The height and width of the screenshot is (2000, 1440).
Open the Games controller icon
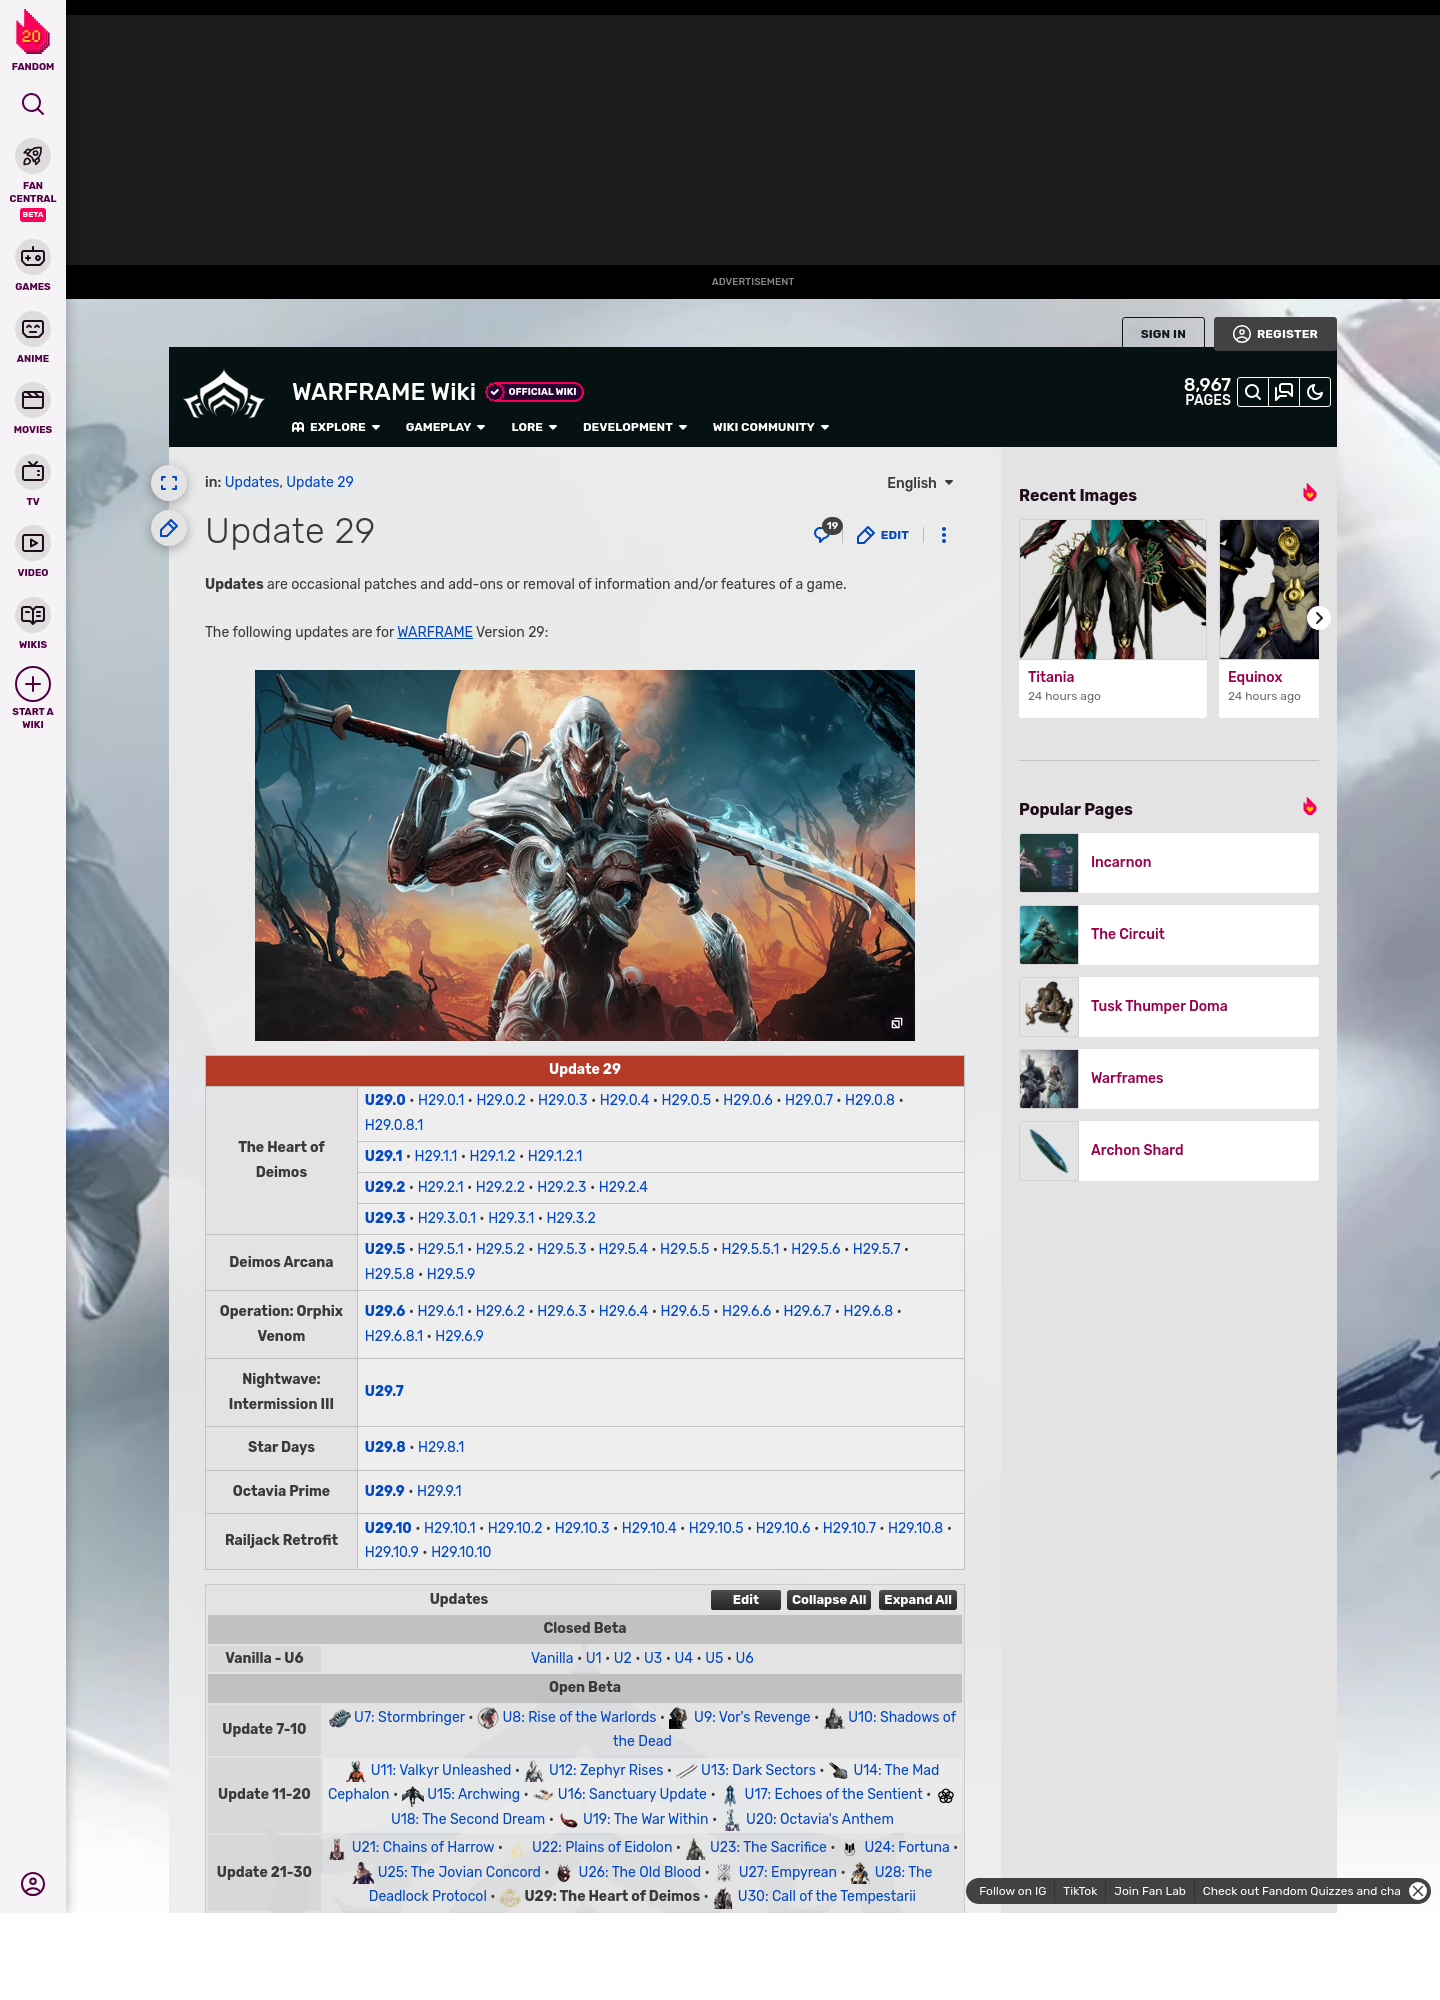[33, 257]
